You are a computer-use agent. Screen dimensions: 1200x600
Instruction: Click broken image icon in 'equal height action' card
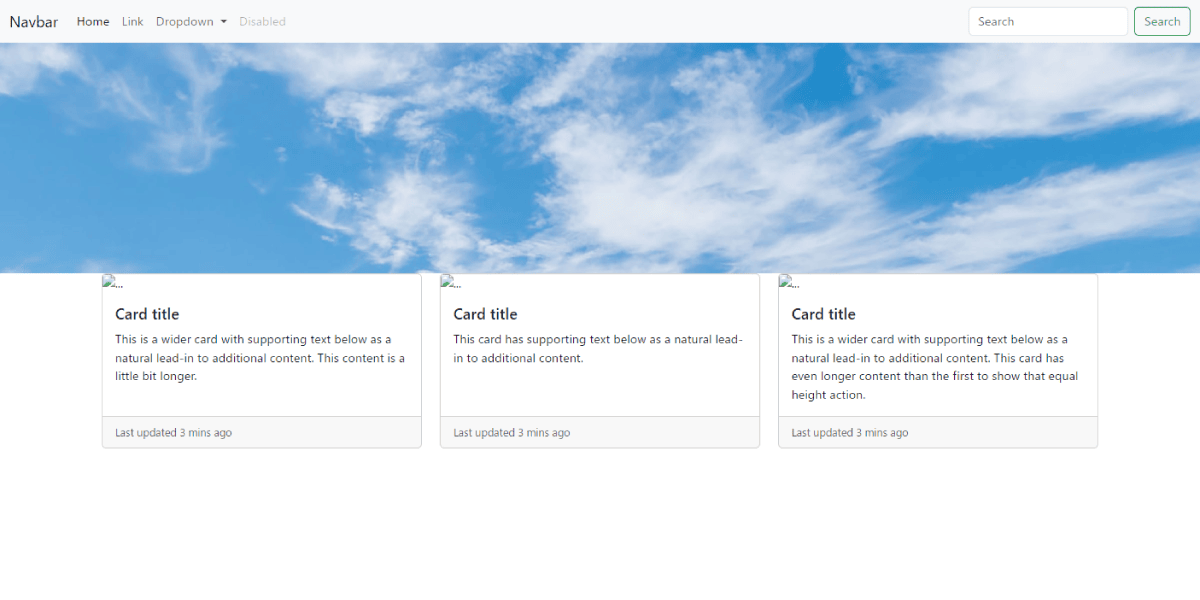click(x=788, y=282)
